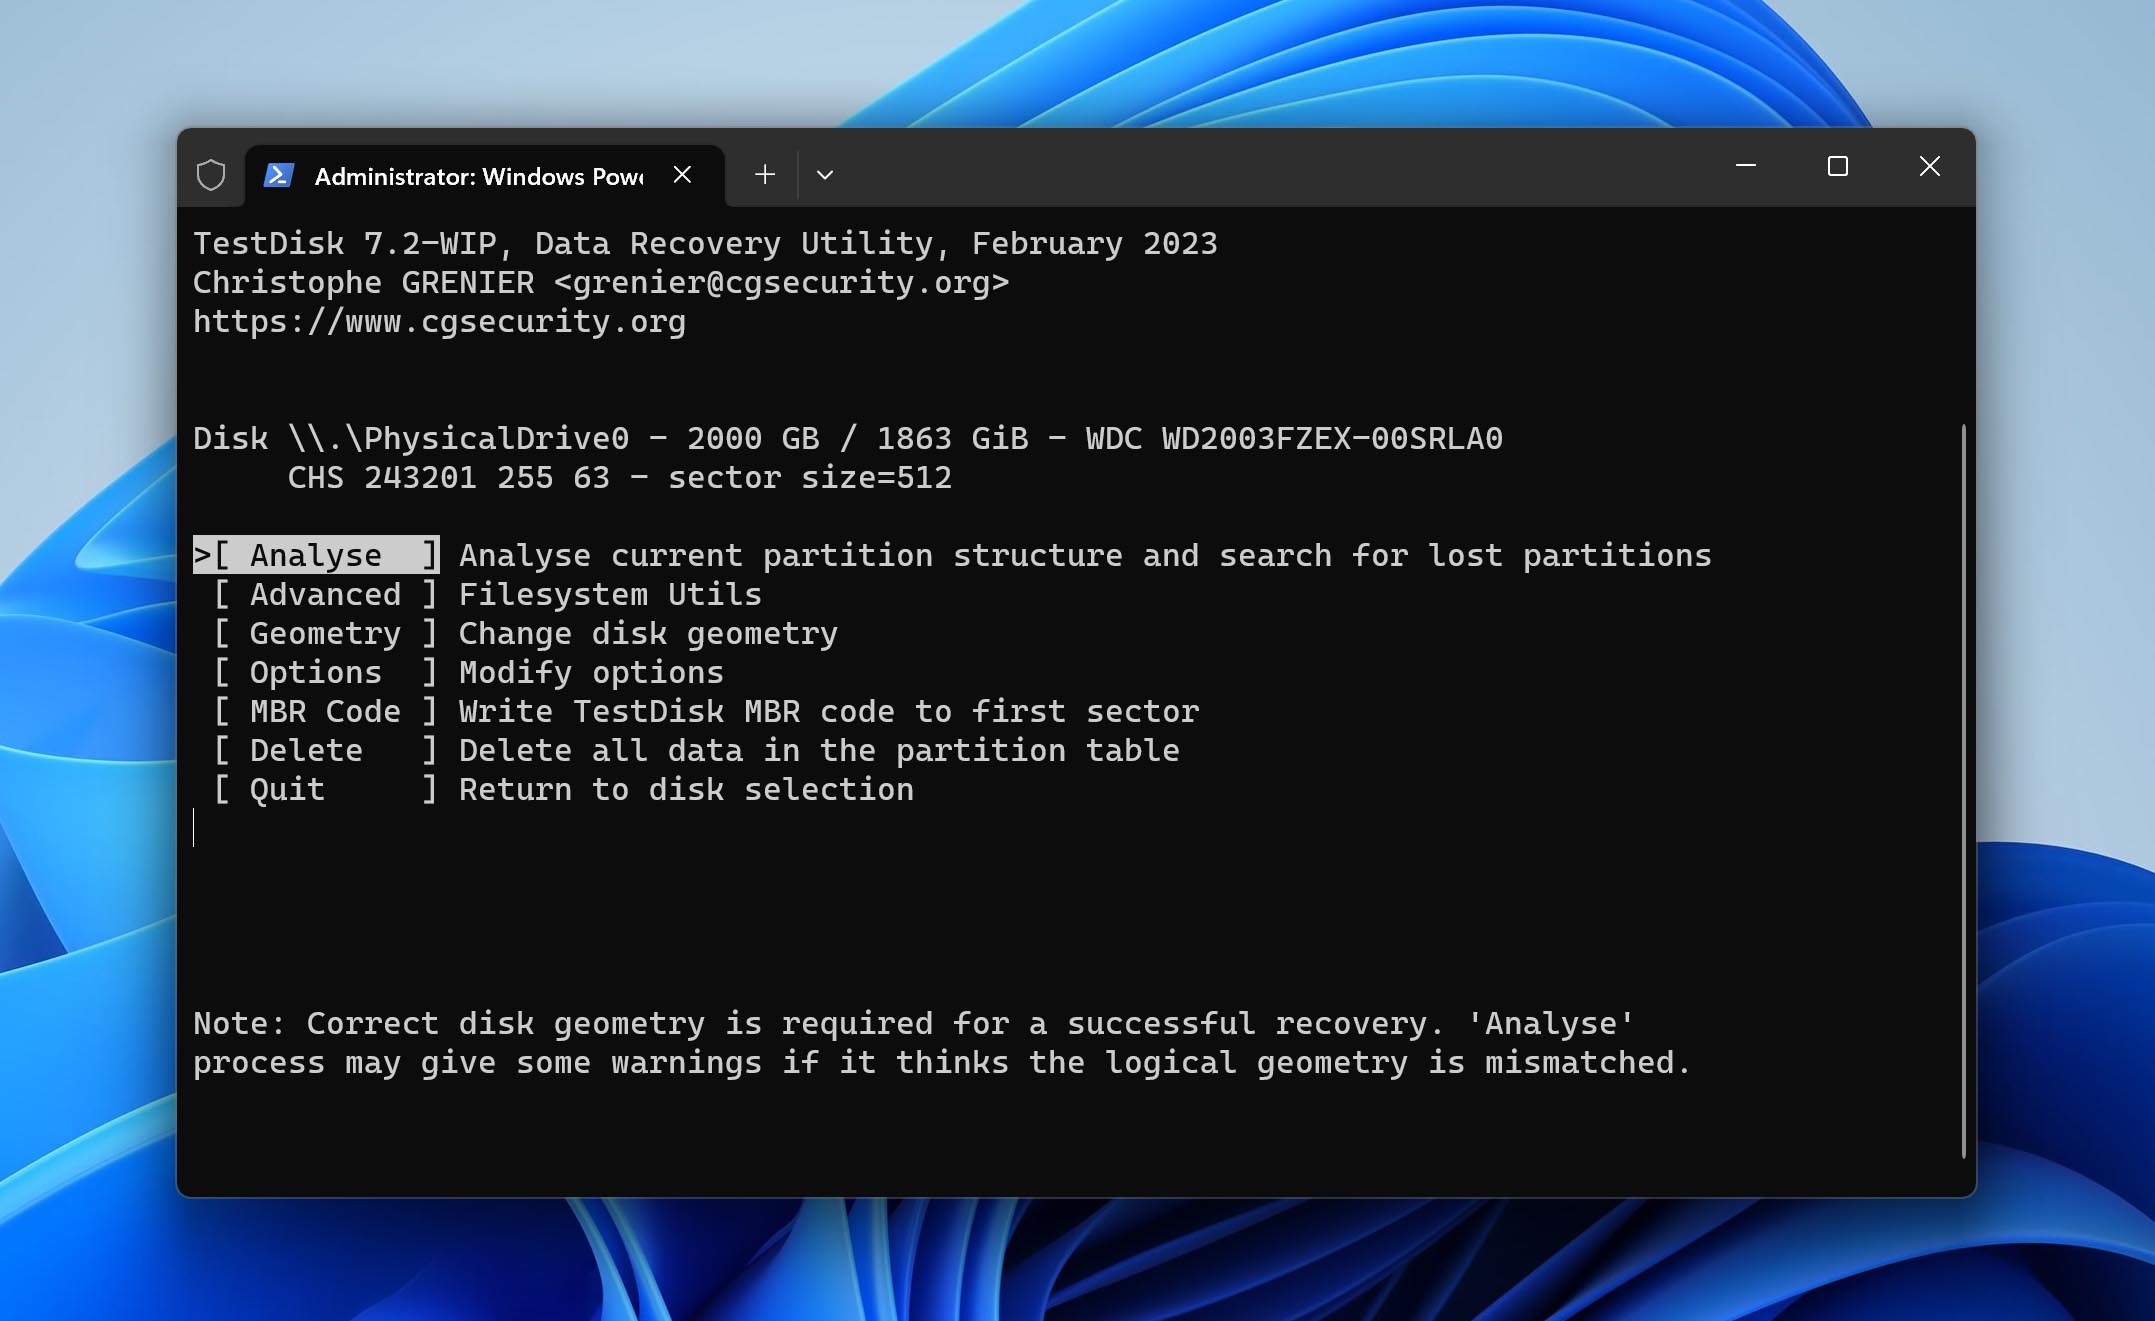This screenshot has width=2155, height=1321.
Task: Click 'Write TestDisk MBR code to first sector'
Action: pos(829,711)
